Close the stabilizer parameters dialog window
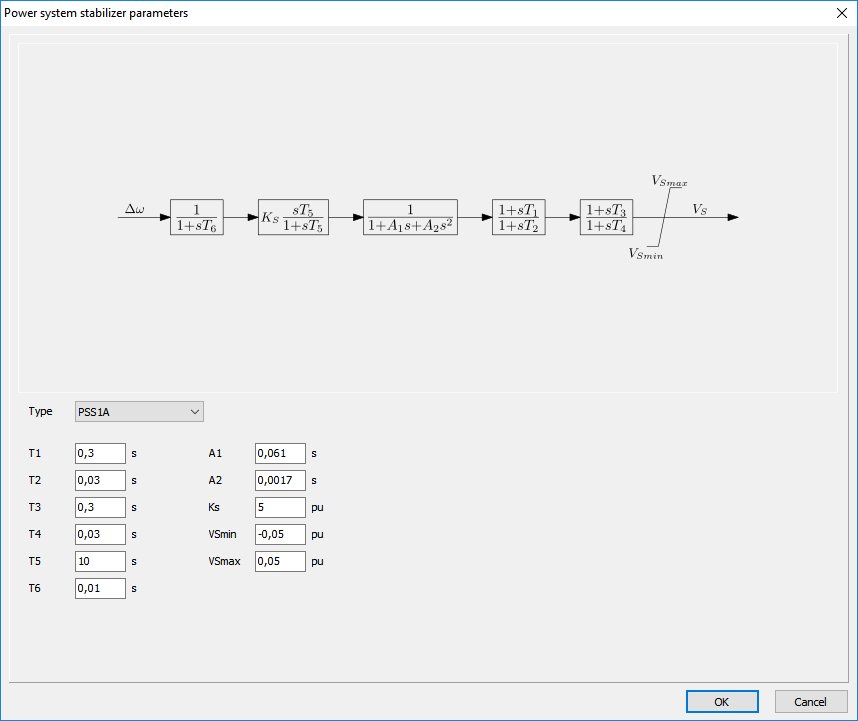Viewport: 858px width, 721px height. (x=838, y=13)
